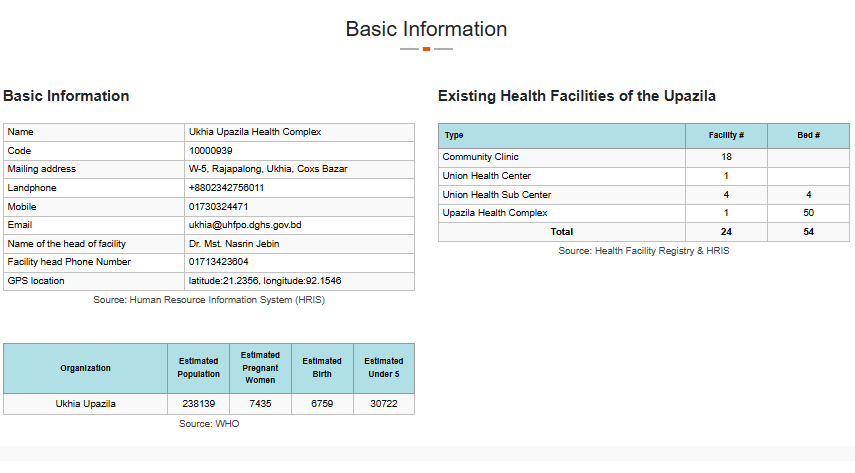
Task: Select the facility code 10000939
Action: (211, 151)
